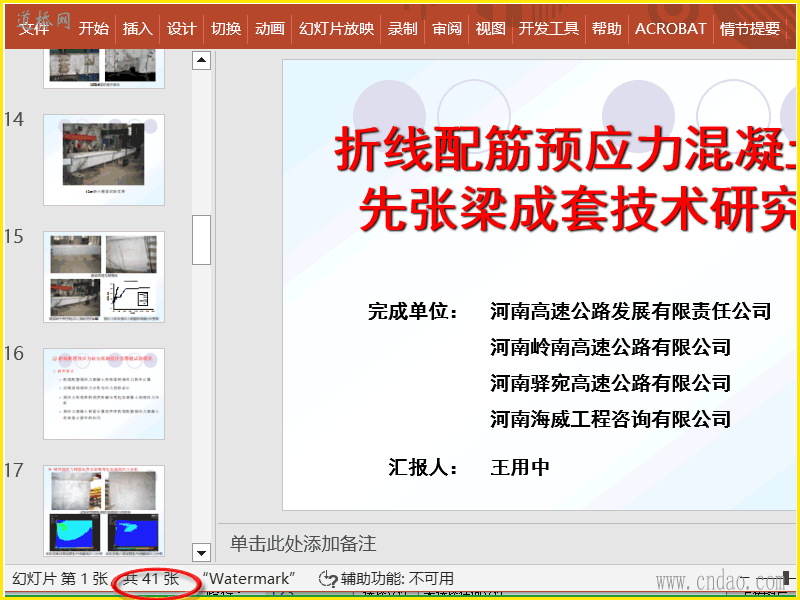Open the 文件 menu tab

[x=34, y=29]
